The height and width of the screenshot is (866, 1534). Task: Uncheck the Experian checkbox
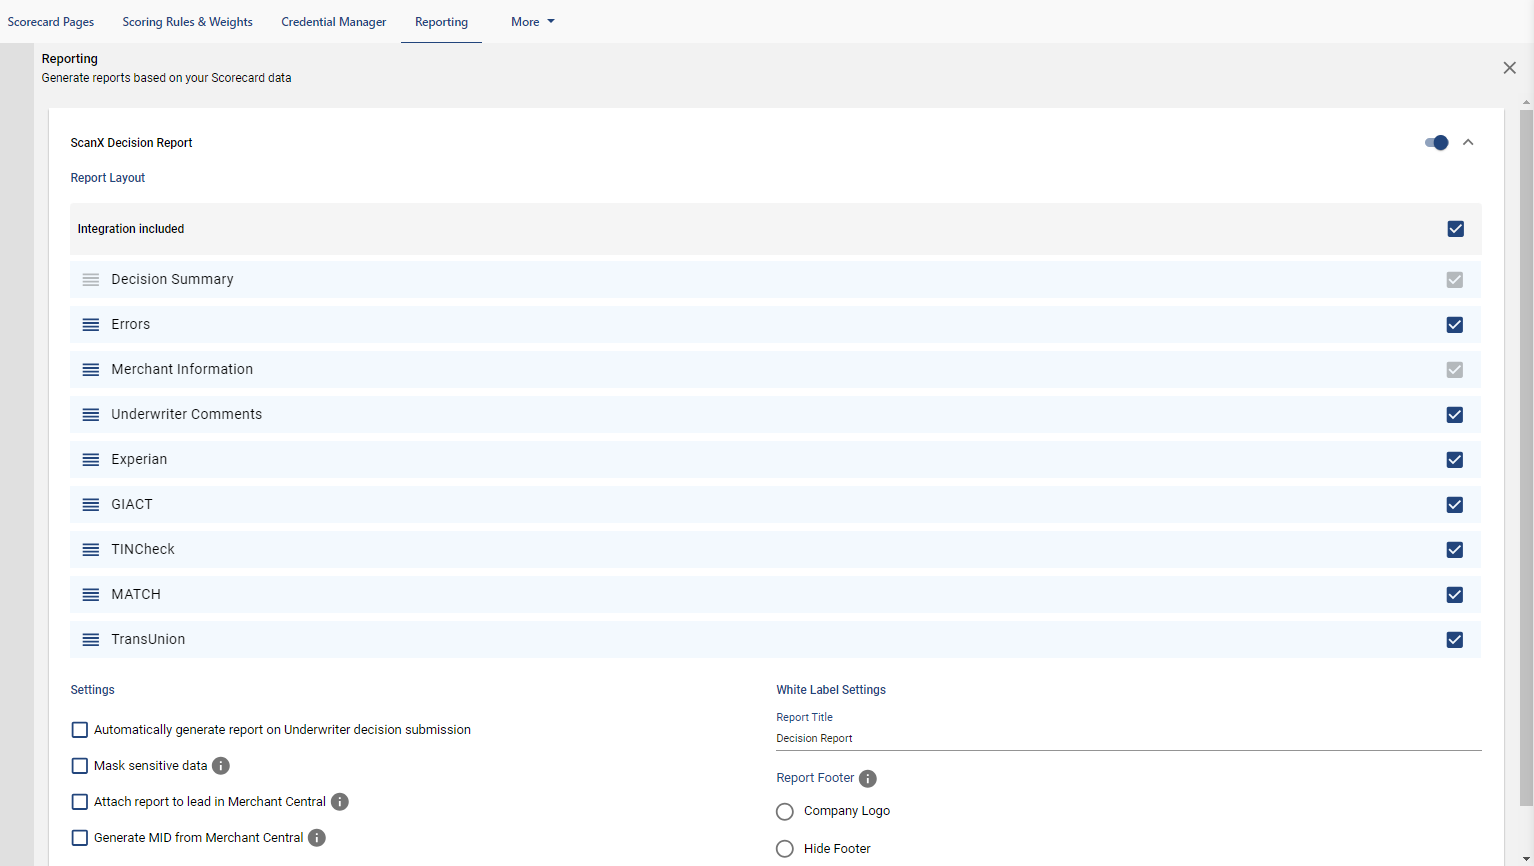[1455, 460]
